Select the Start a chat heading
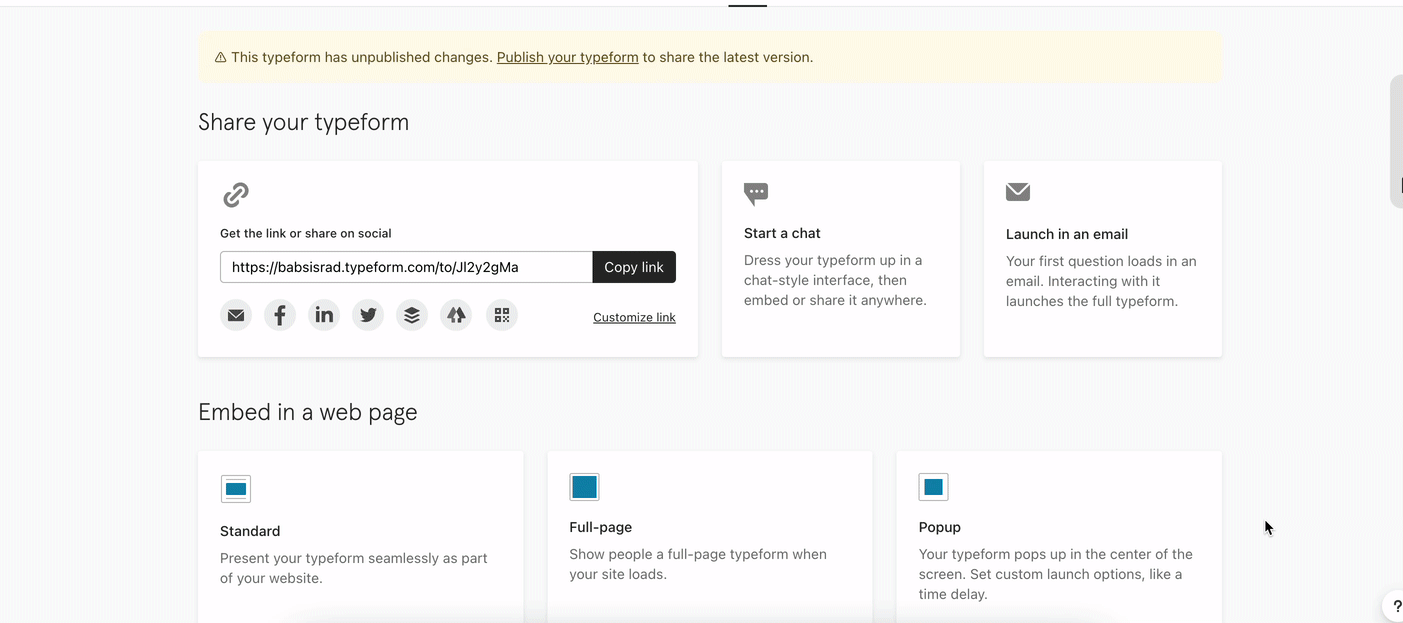This screenshot has height=623, width=1403. point(782,233)
